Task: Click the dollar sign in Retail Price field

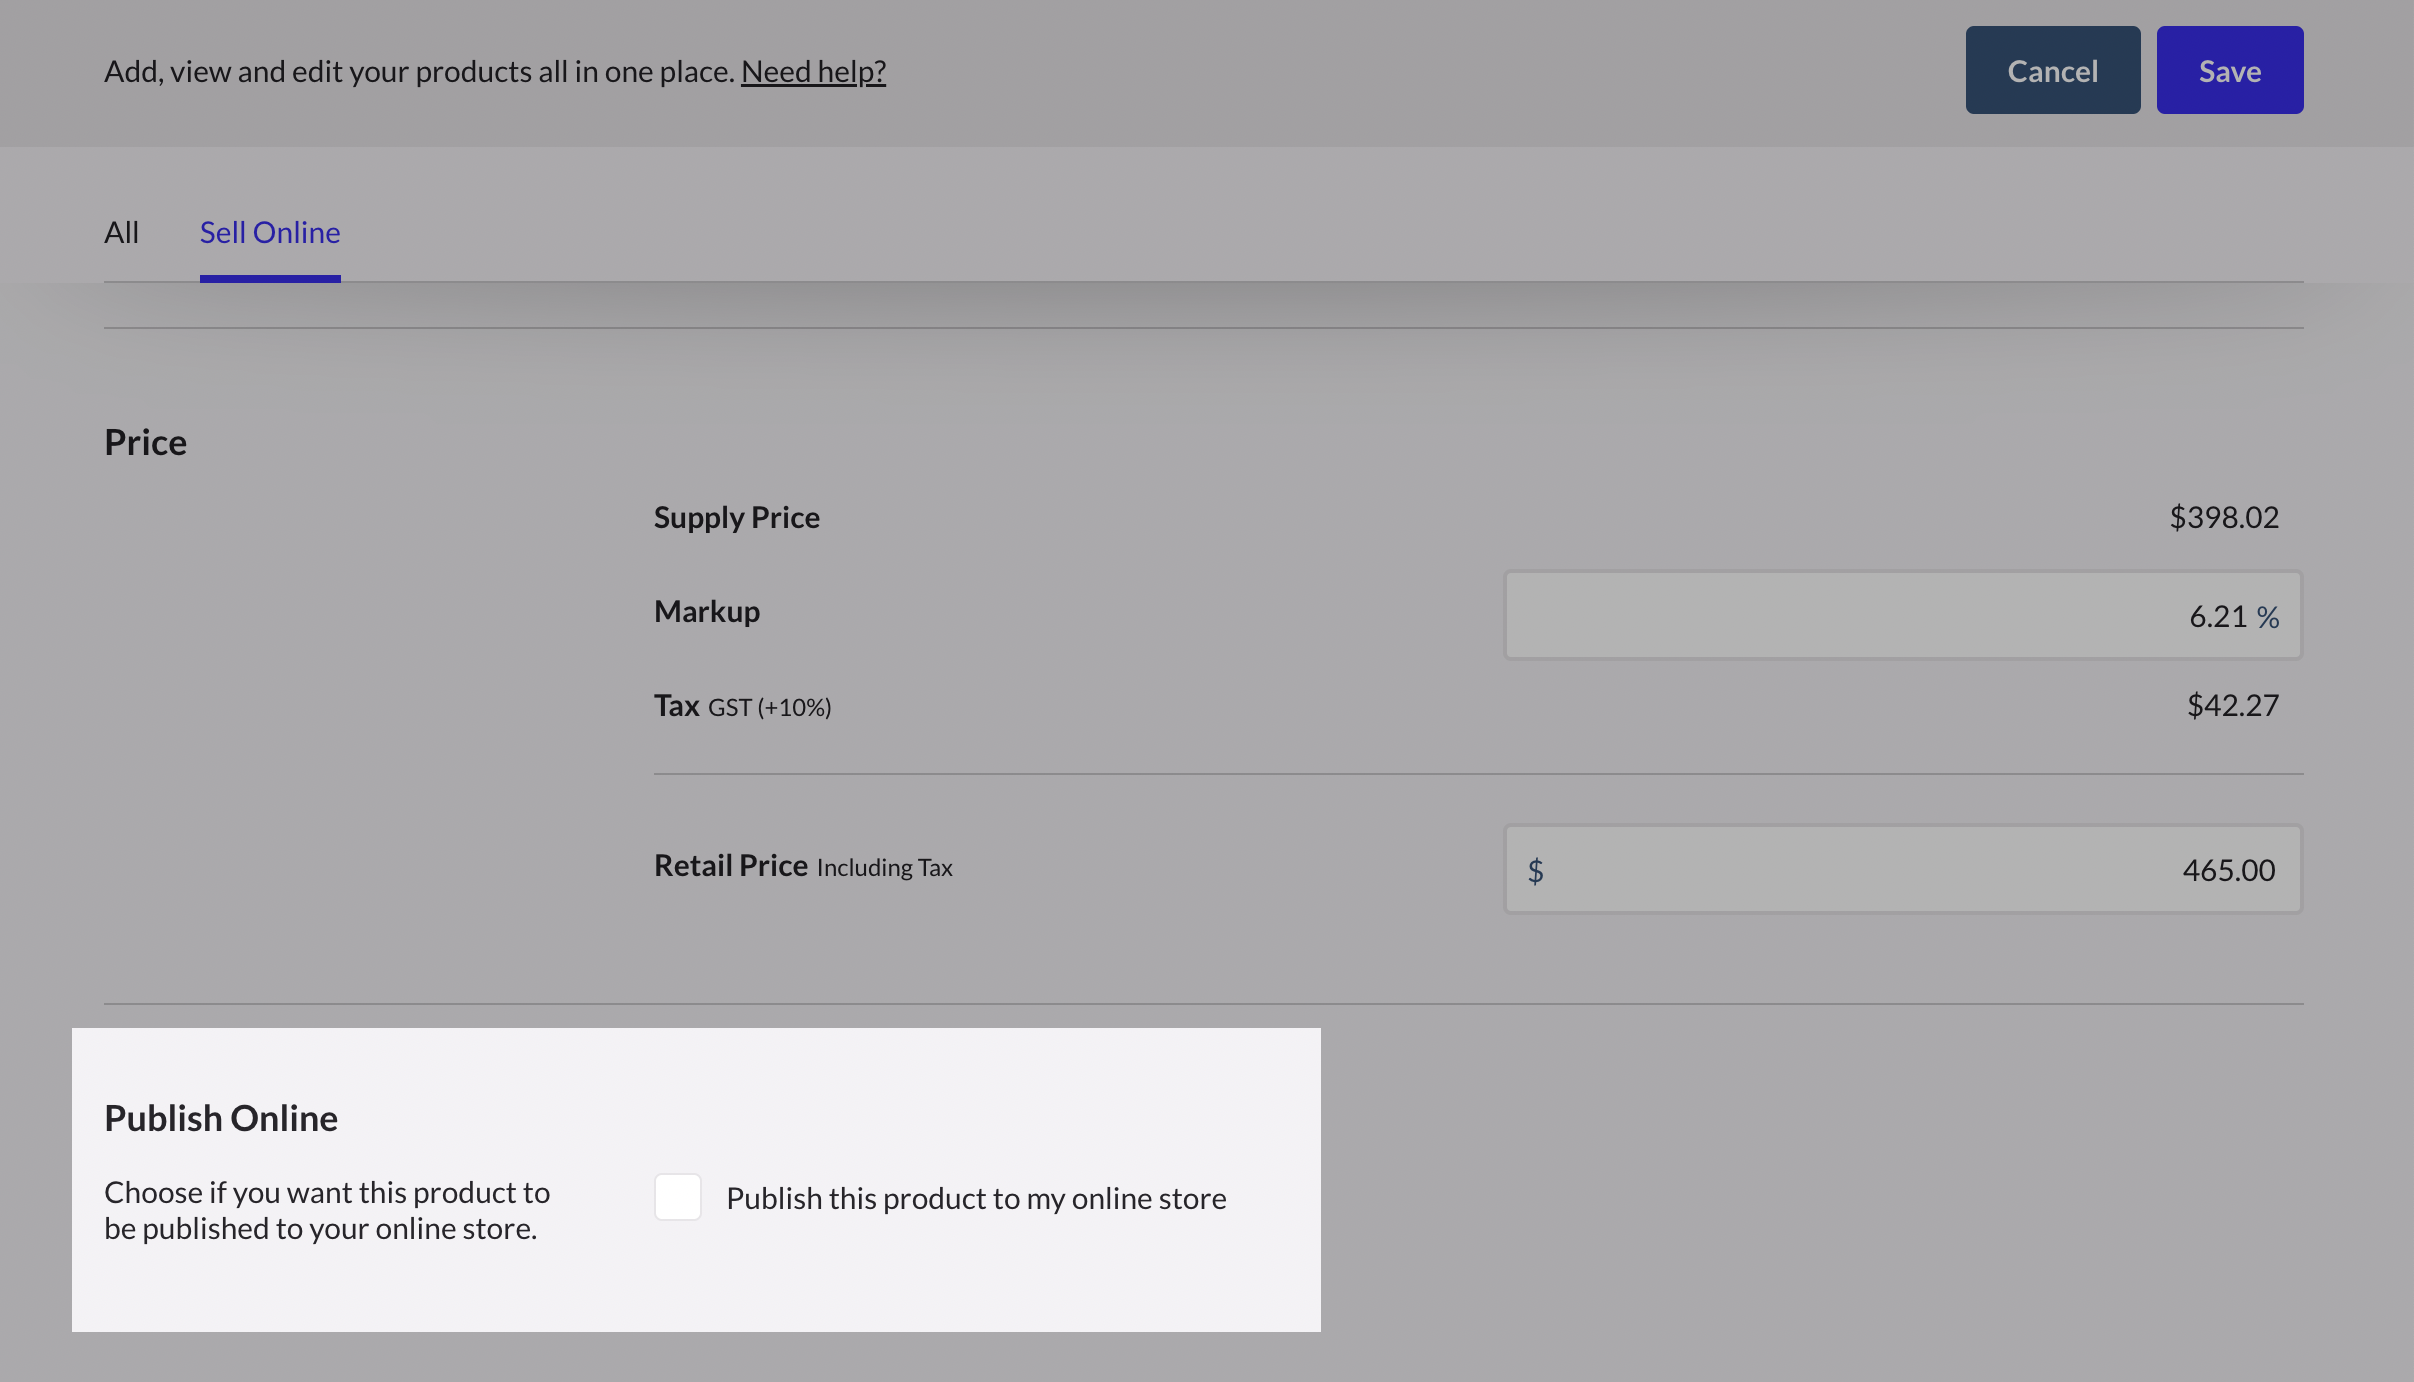Action: pyautogui.click(x=1535, y=870)
